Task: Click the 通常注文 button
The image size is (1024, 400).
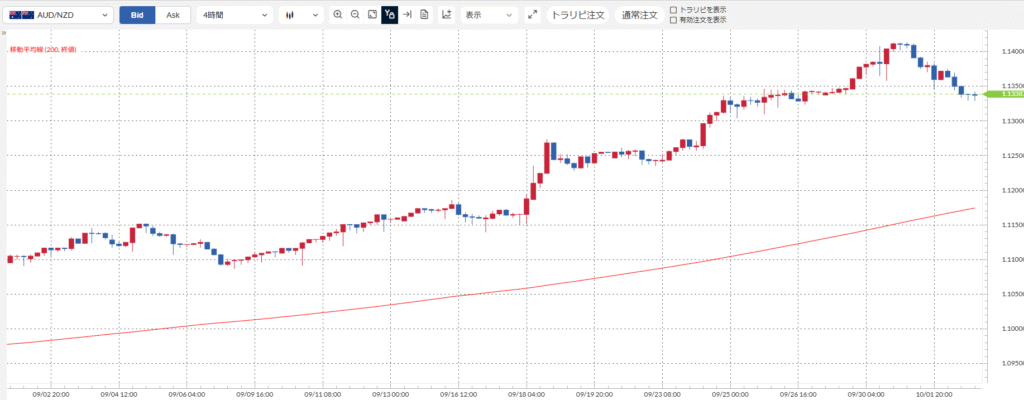Action: tap(639, 15)
